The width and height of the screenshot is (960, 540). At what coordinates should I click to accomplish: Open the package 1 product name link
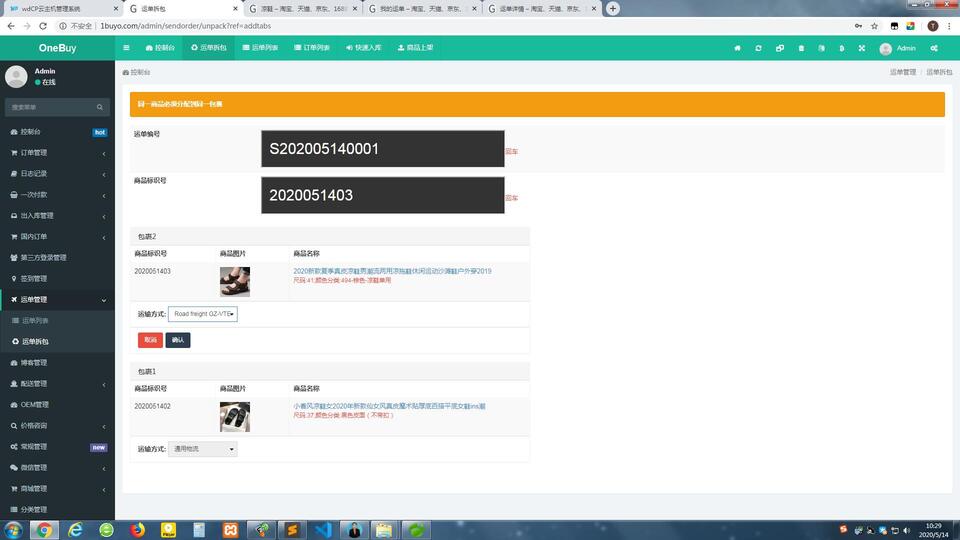coord(389,407)
